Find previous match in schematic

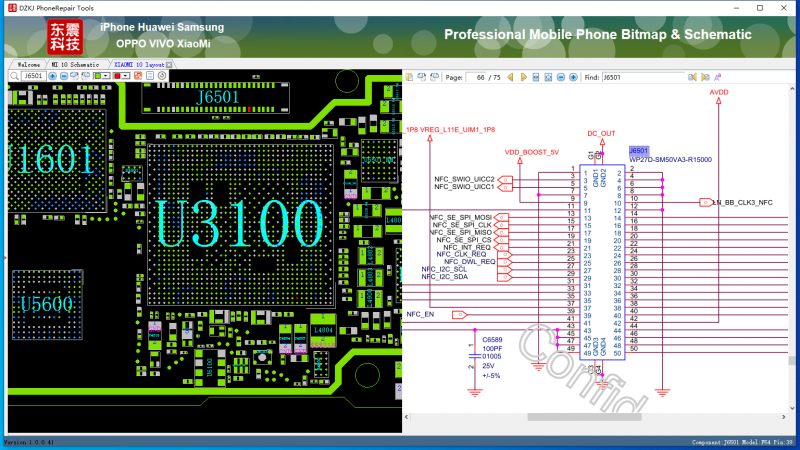692,77
